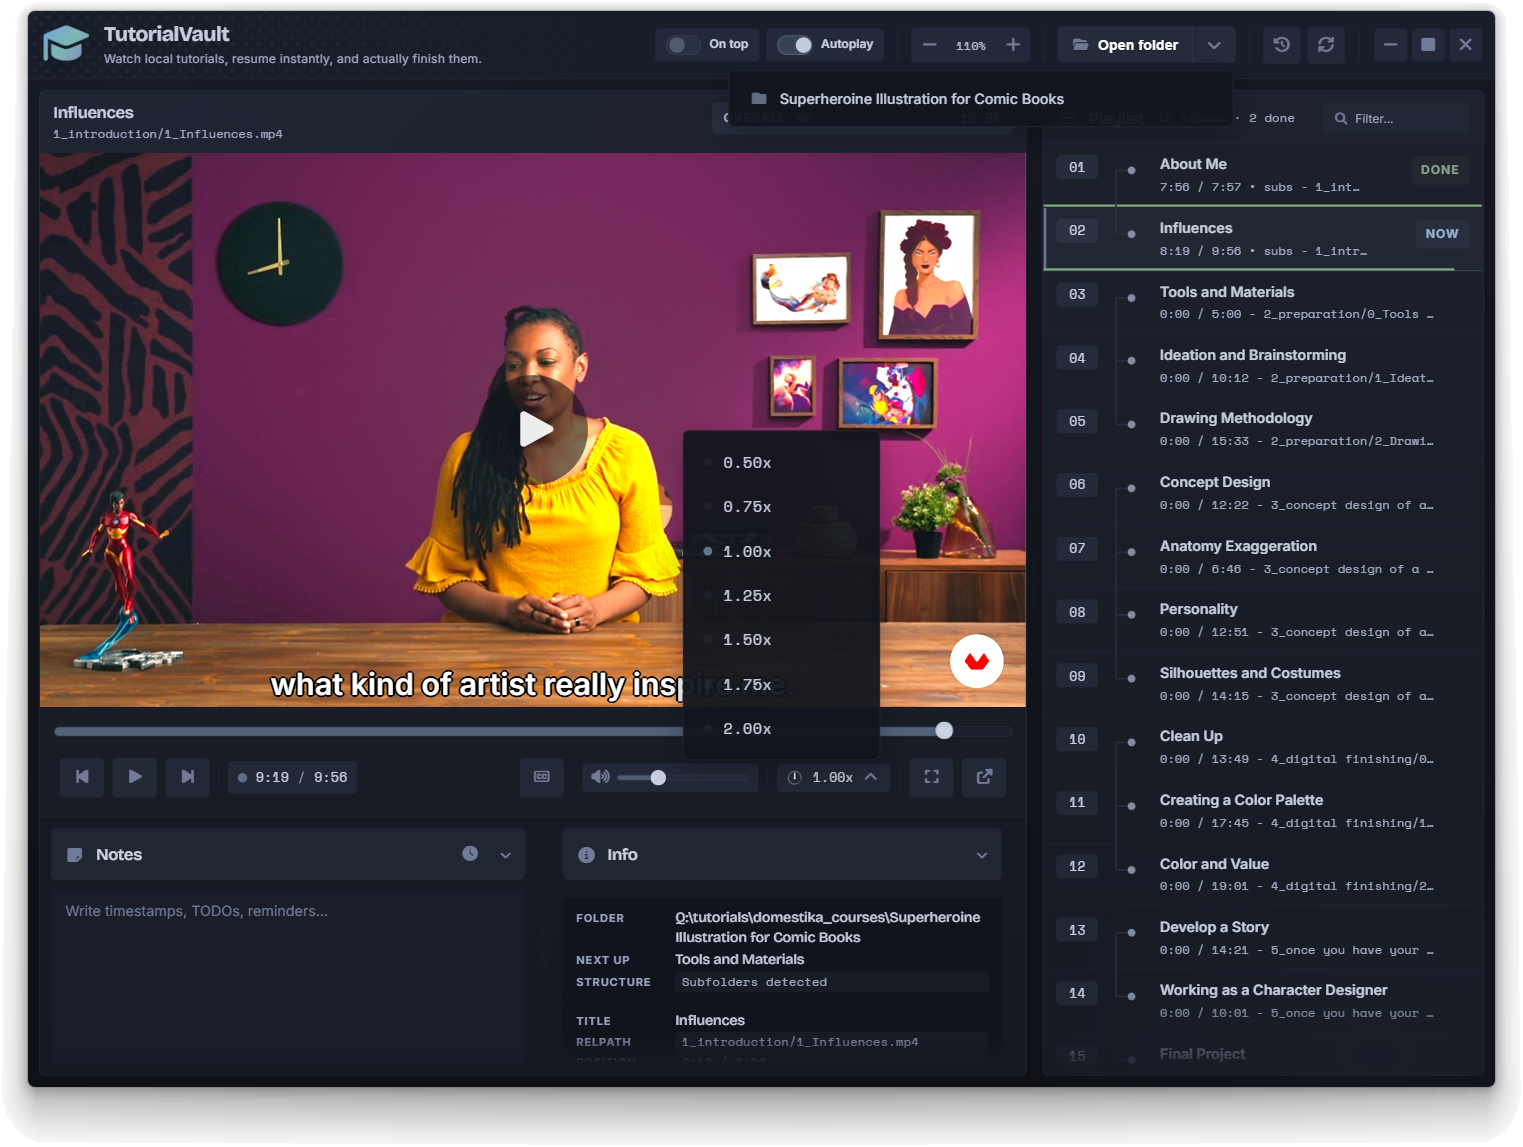This screenshot has height=1147, width=1523.
Task: Play Tools and Materials in playlist
Action: (x=1262, y=302)
